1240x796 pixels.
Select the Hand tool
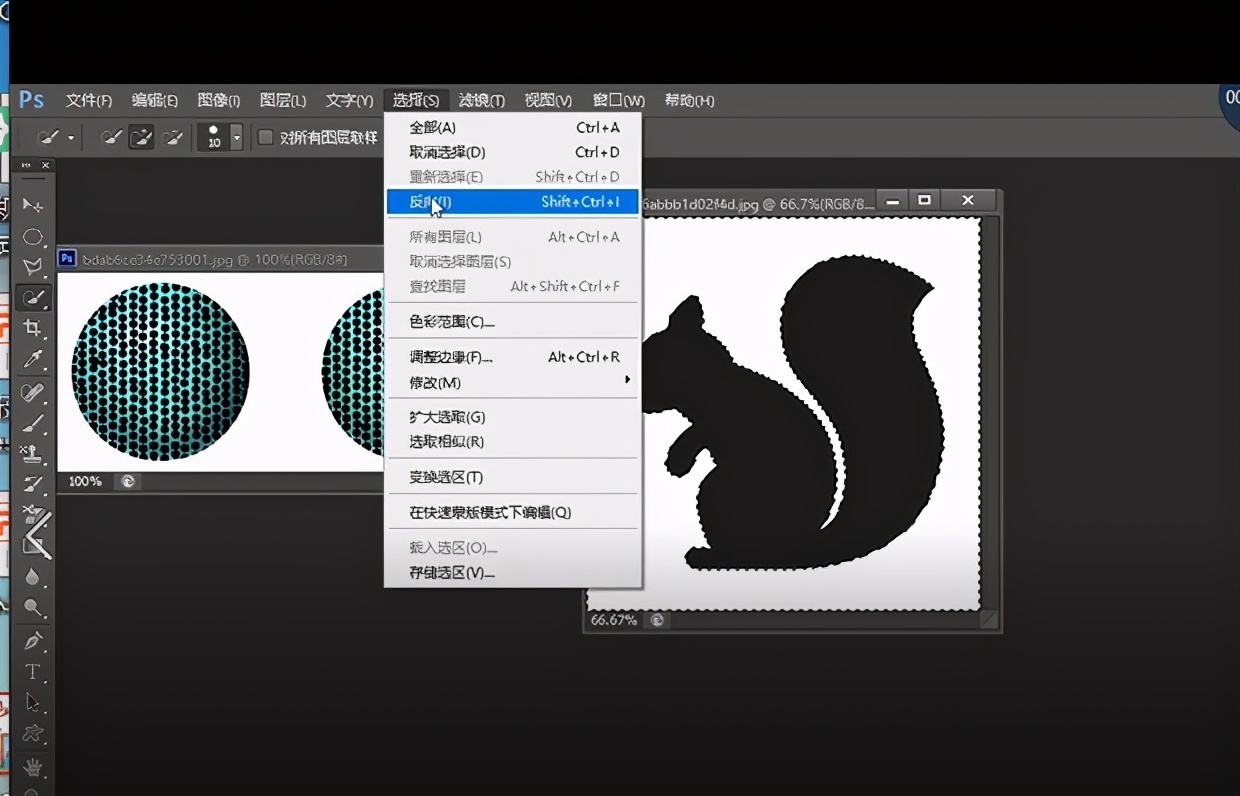click(34, 768)
